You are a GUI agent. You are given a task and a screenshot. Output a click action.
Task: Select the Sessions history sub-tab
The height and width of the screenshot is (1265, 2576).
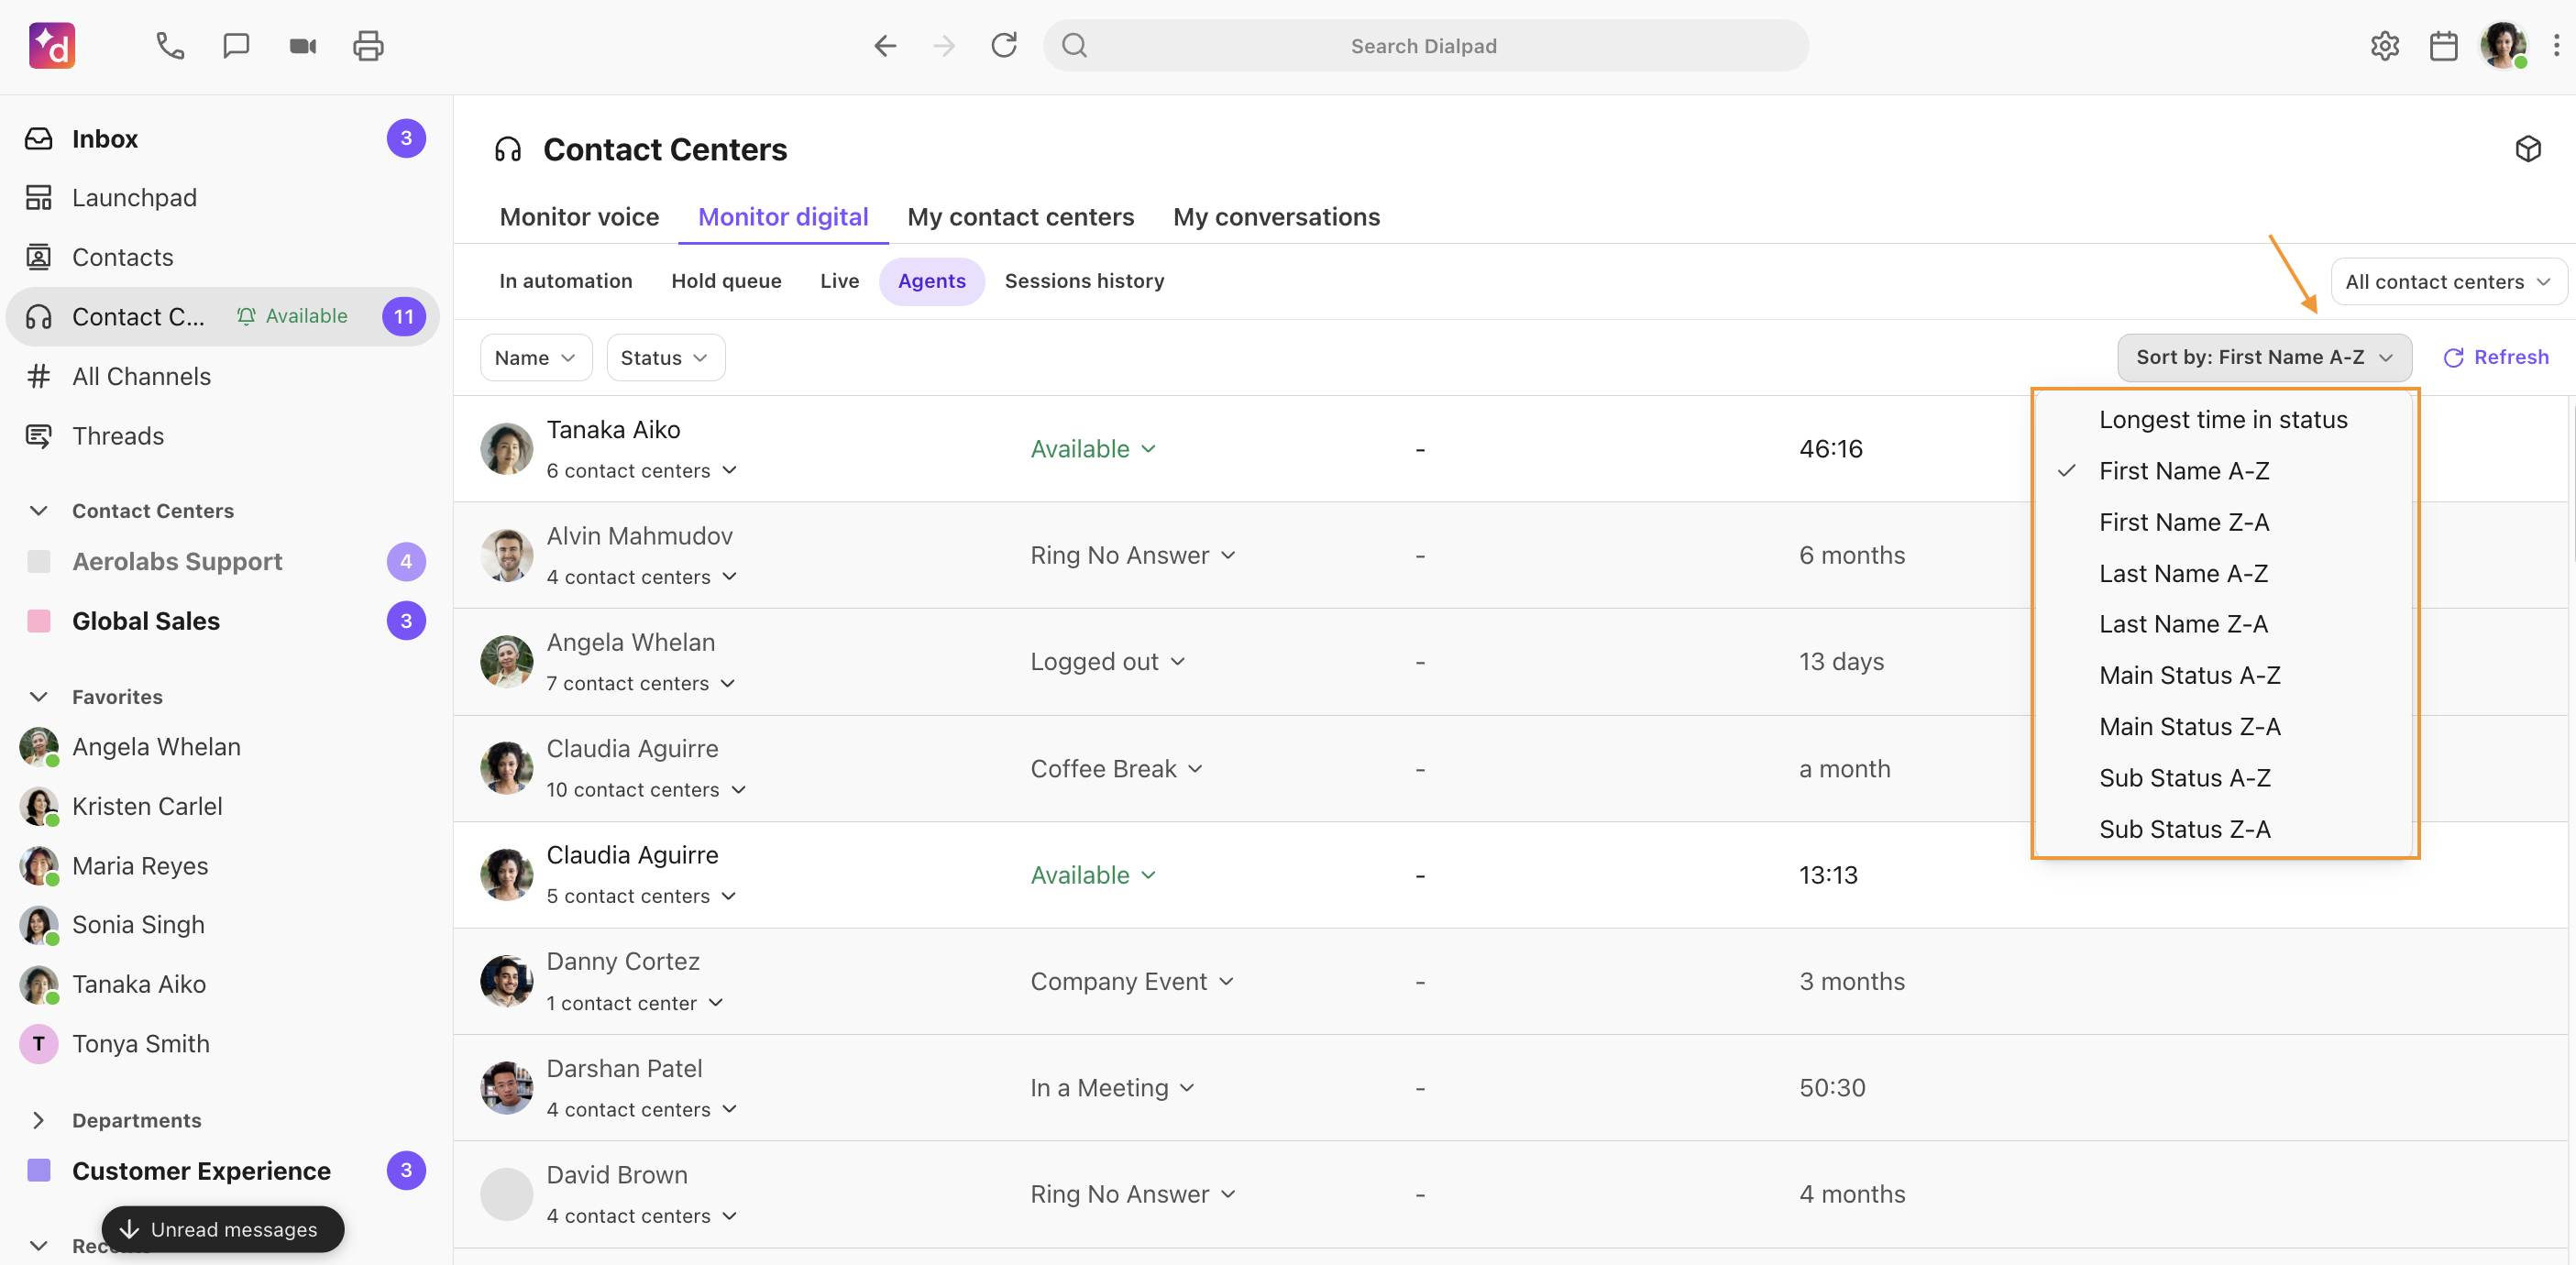(1084, 281)
